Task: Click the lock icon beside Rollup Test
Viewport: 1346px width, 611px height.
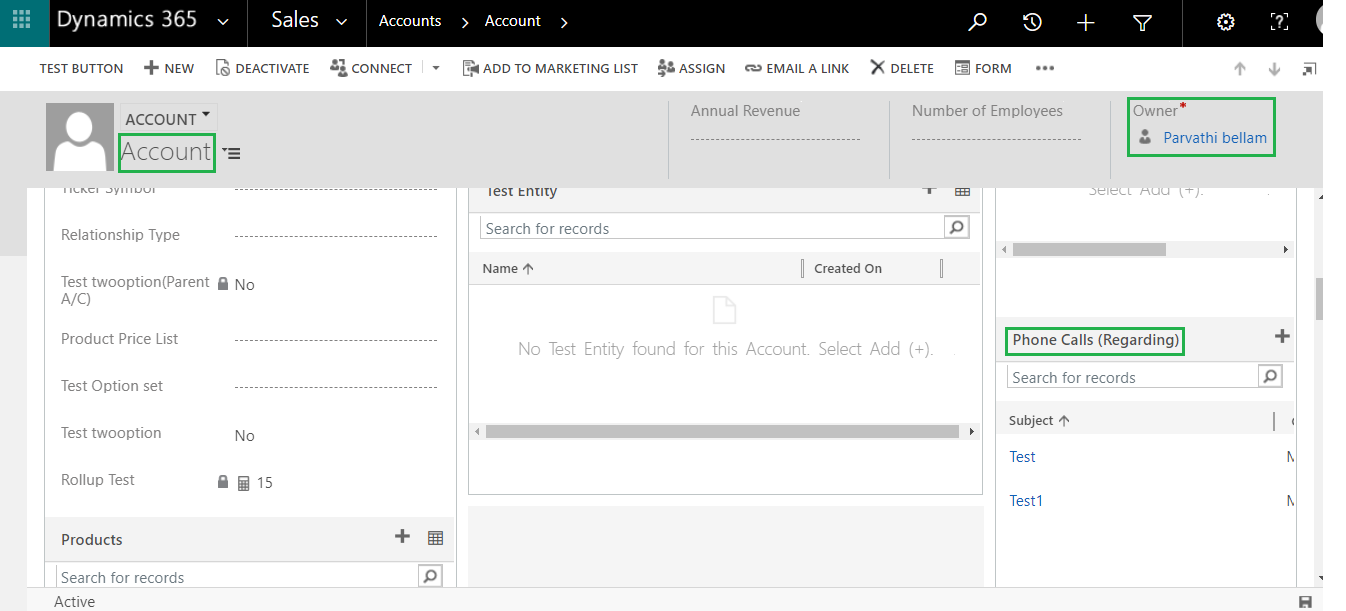Action: tap(223, 482)
